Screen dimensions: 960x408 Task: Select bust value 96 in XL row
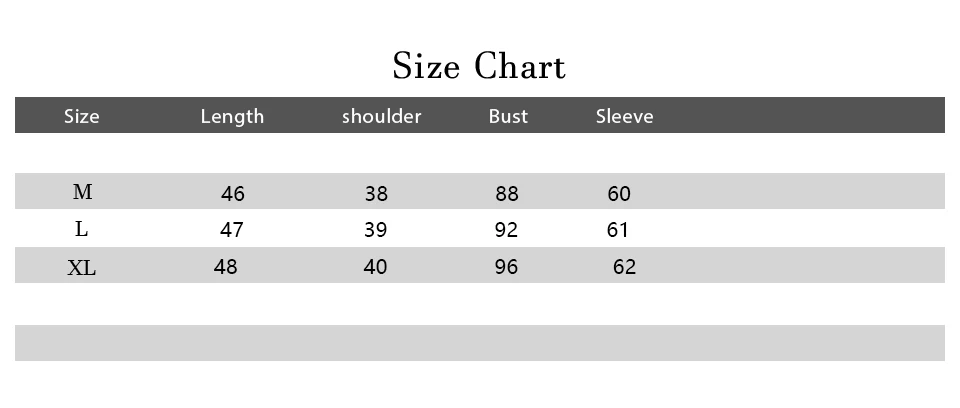pyautogui.click(x=506, y=266)
